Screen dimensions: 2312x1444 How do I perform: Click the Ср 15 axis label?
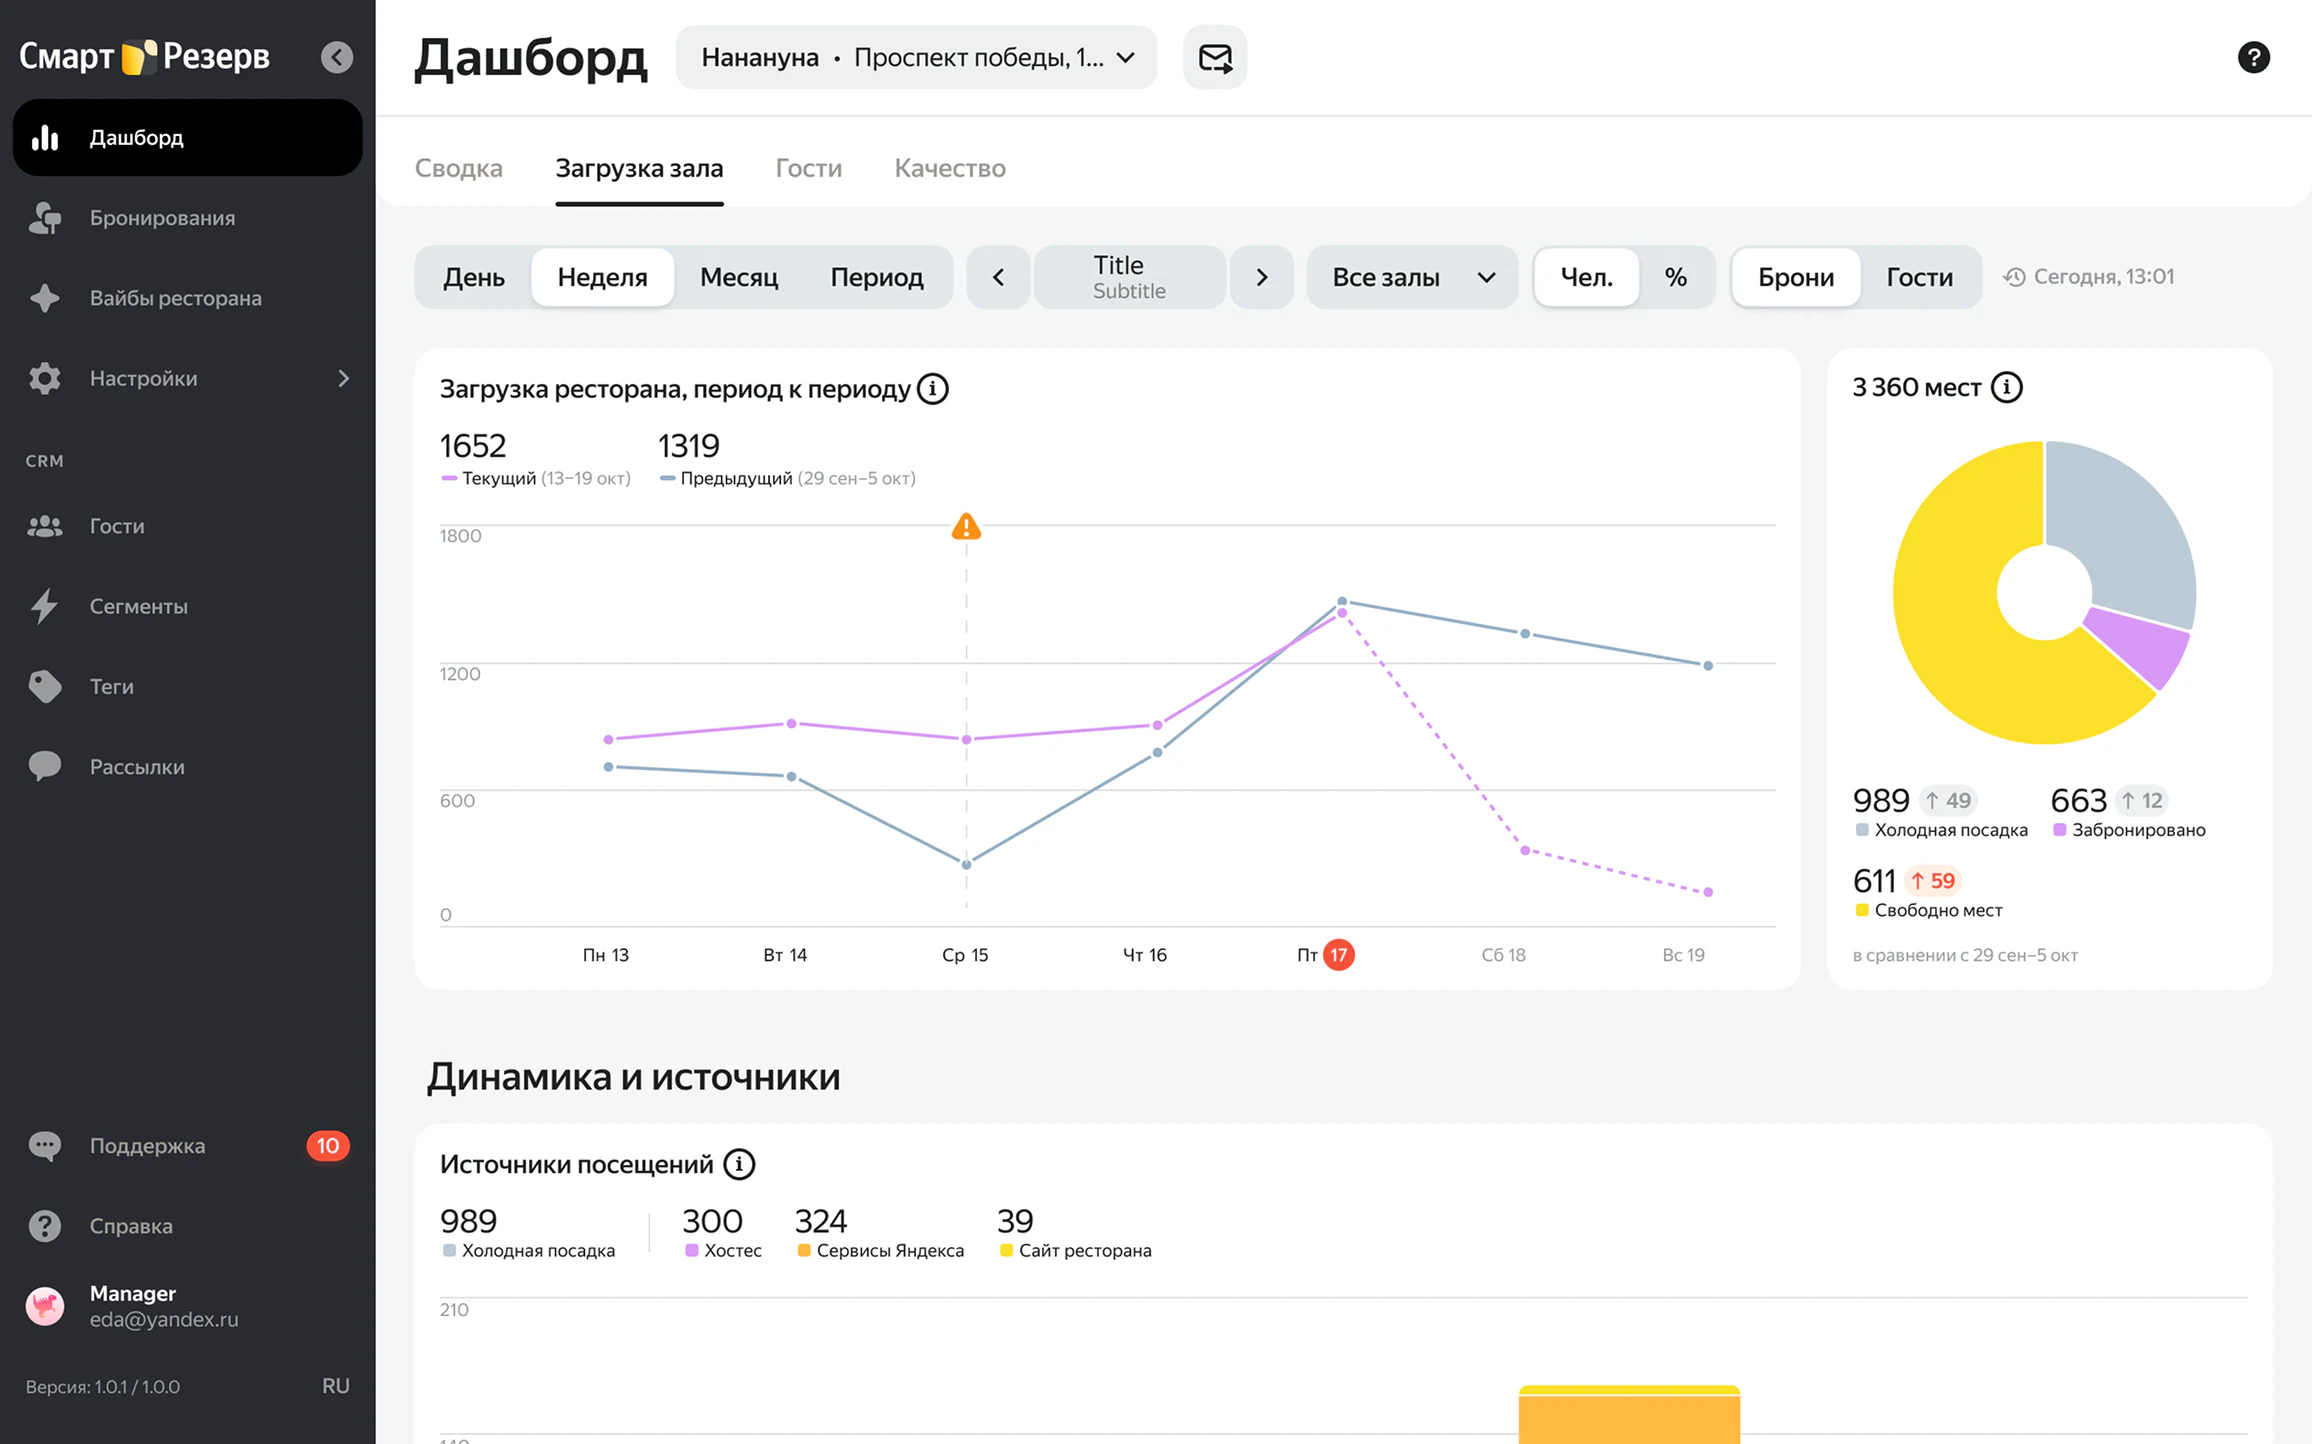click(965, 955)
